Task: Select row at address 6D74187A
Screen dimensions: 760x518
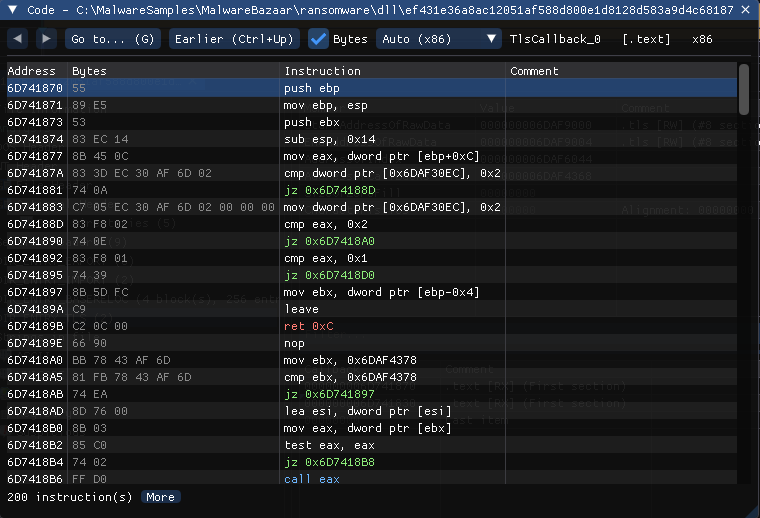Action: [372, 173]
